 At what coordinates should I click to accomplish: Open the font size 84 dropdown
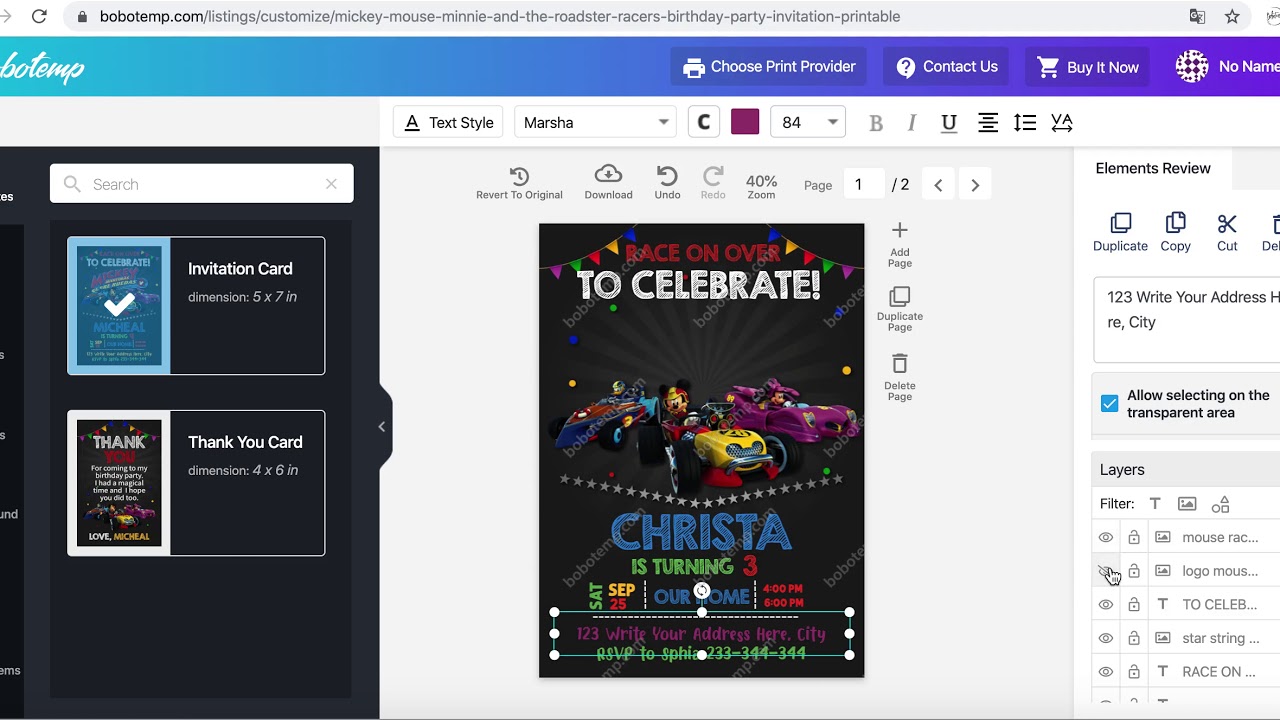click(x=809, y=122)
